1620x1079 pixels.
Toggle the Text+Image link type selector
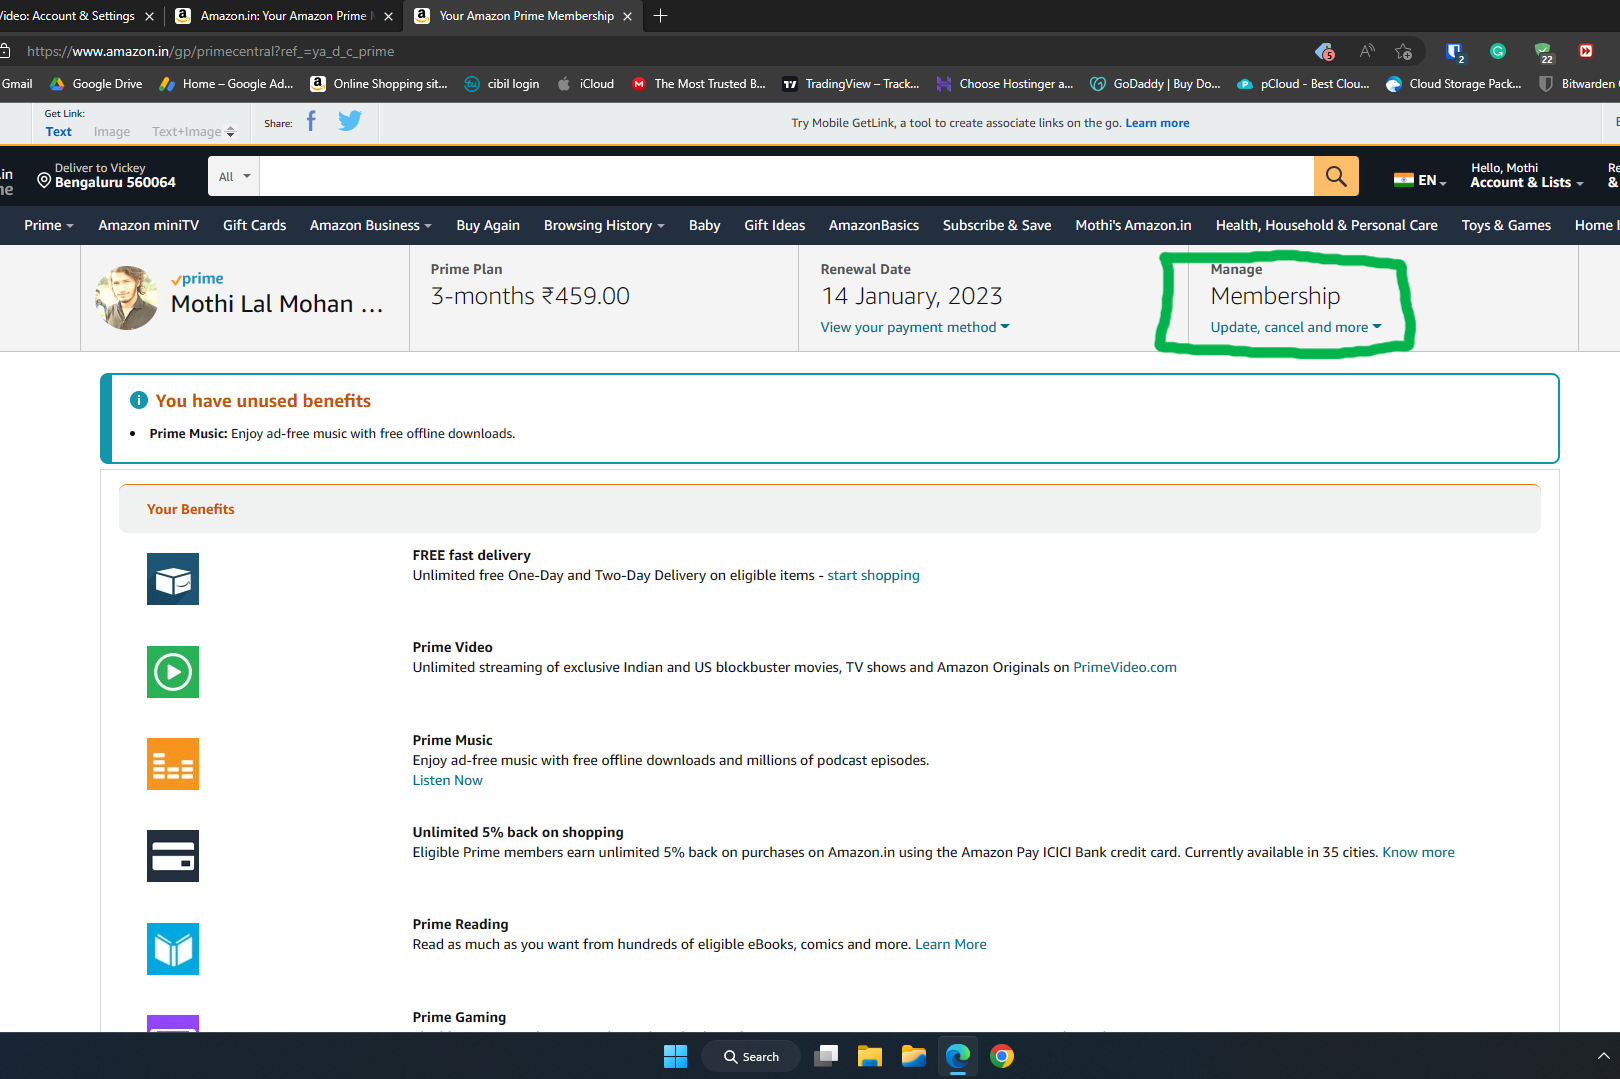[x=193, y=131]
